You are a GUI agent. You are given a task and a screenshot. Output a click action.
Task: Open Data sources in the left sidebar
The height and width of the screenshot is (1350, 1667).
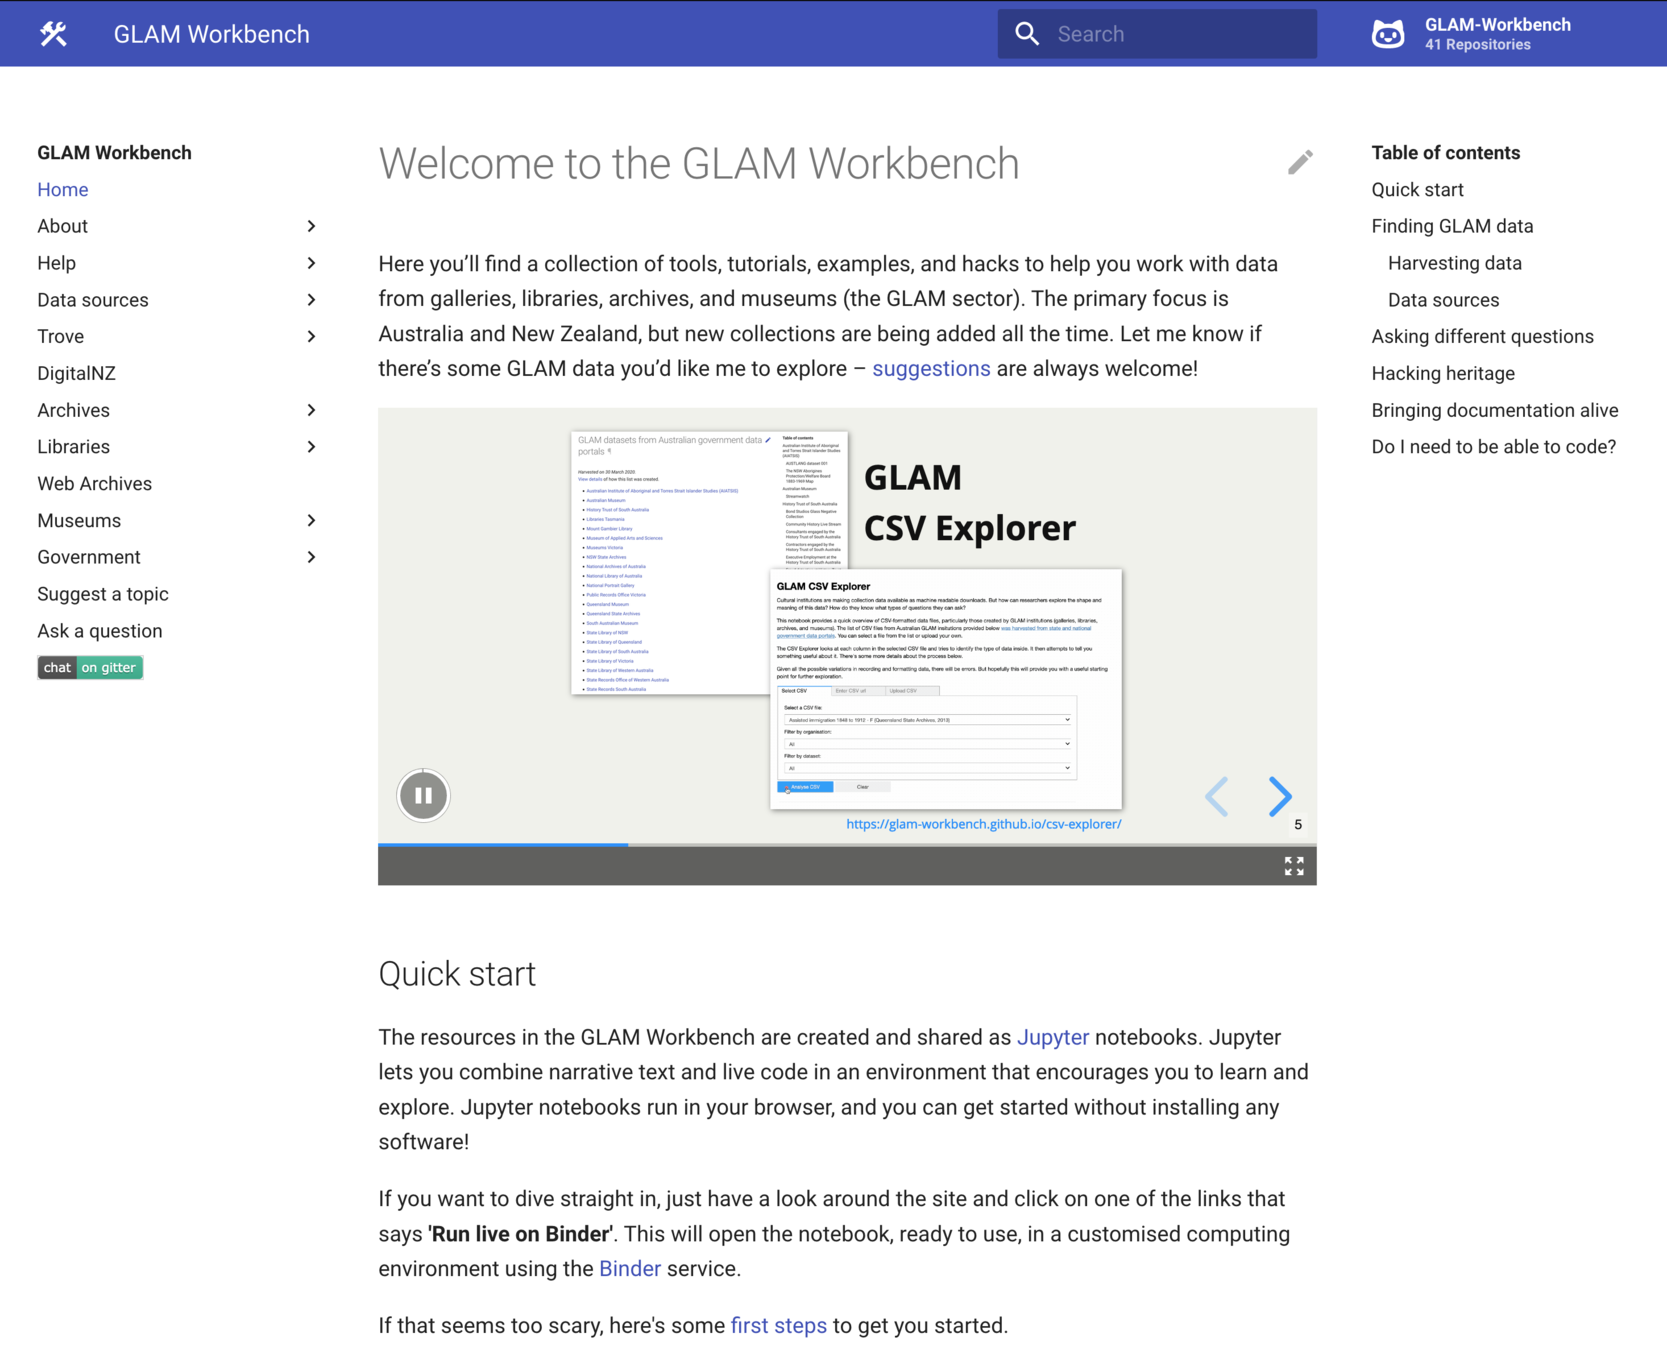[x=92, y=300]
